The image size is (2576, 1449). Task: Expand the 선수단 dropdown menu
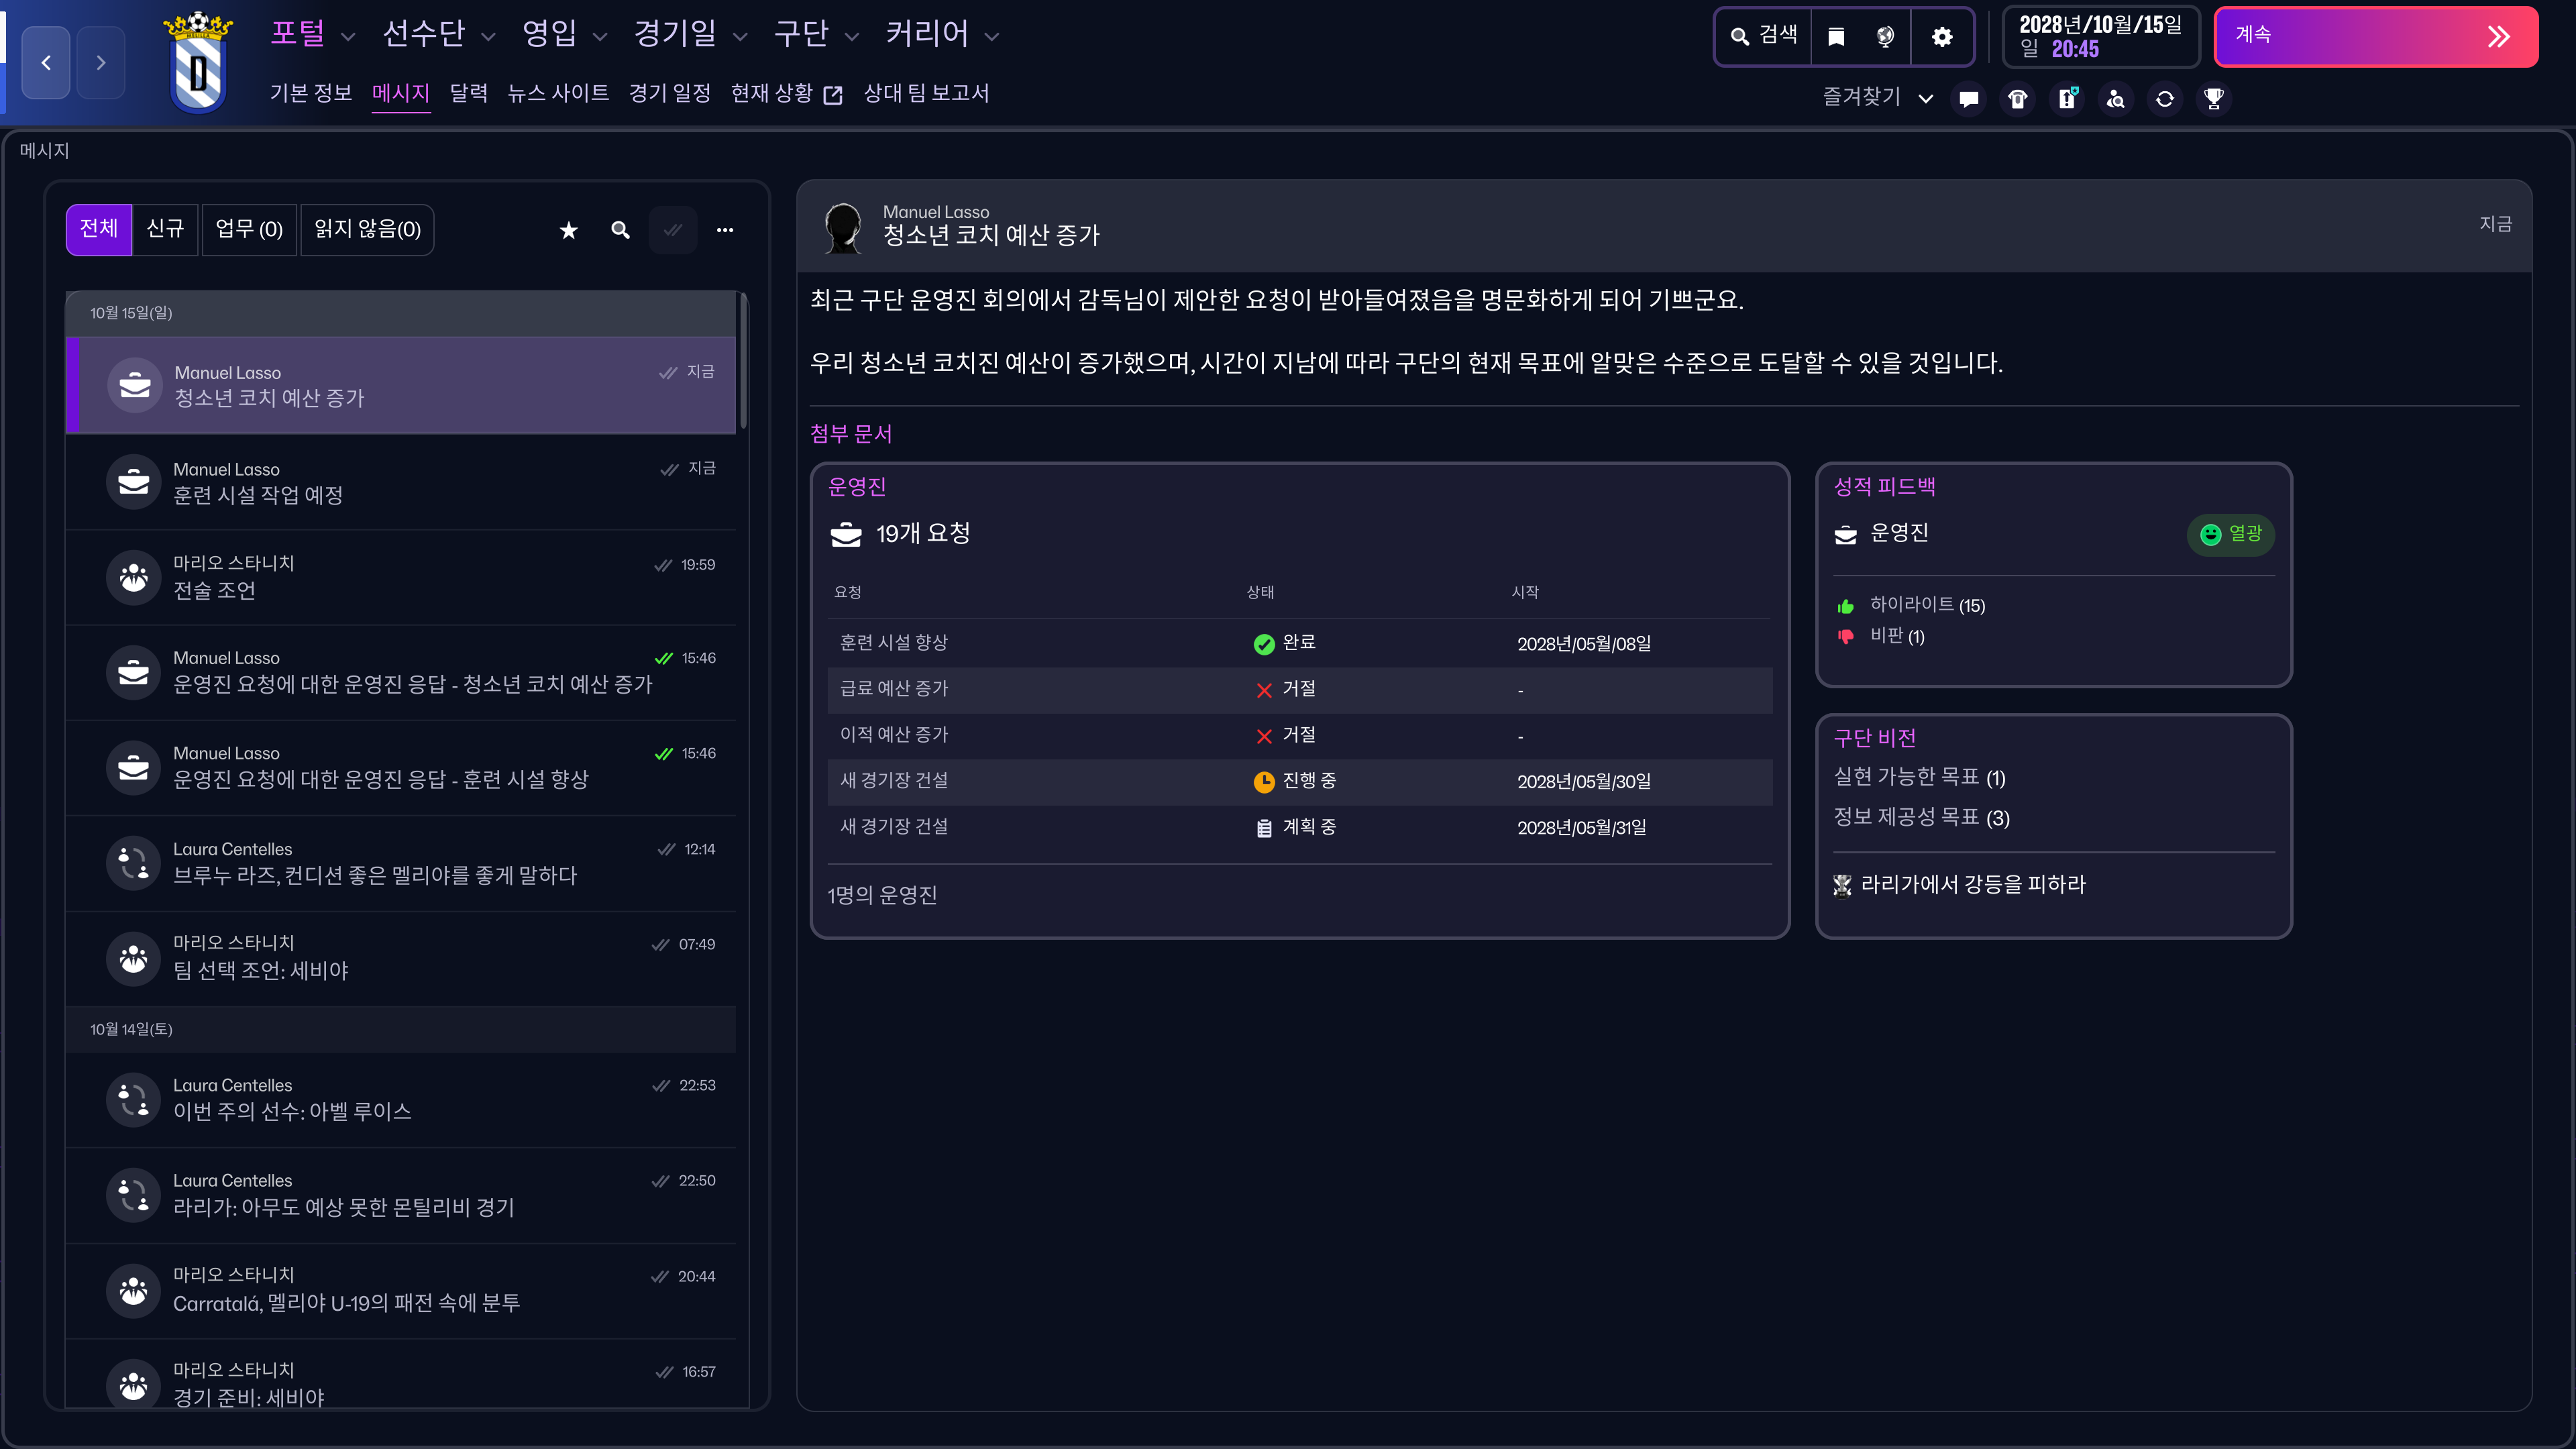point(439,35)
